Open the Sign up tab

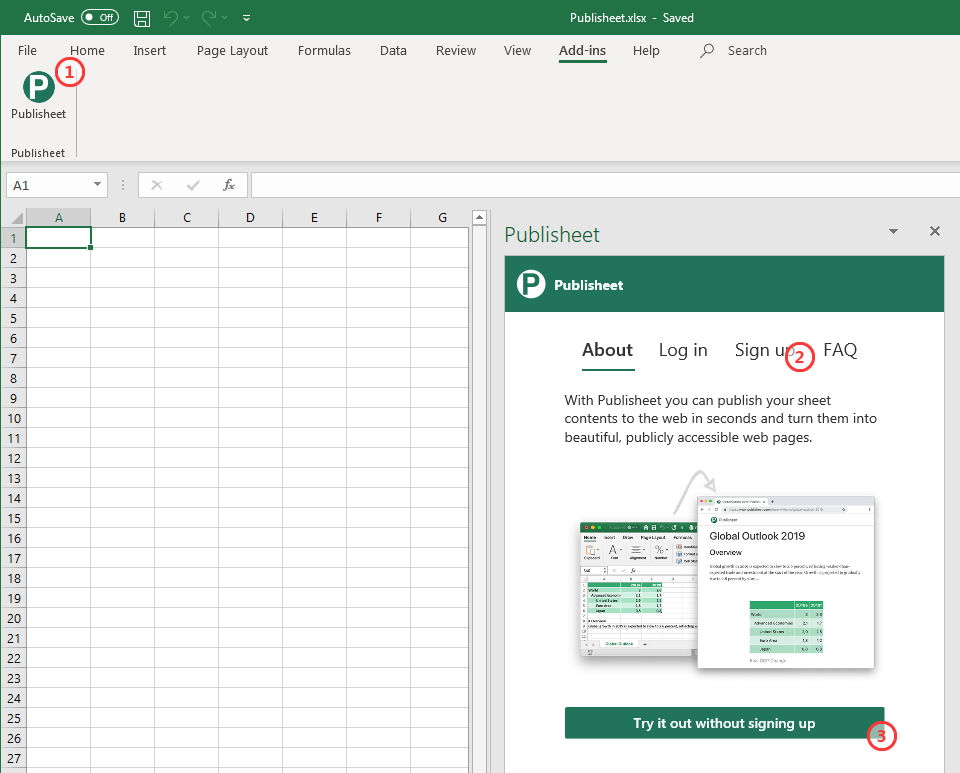(x=764, y=350)
